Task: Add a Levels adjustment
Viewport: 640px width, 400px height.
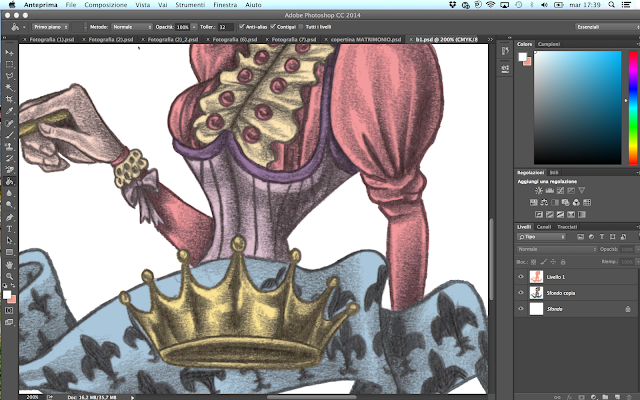Action: tap(549, 191)
